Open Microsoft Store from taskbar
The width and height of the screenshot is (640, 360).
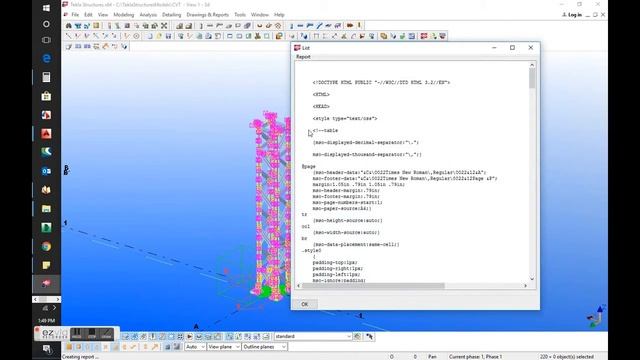coord(46,96)
